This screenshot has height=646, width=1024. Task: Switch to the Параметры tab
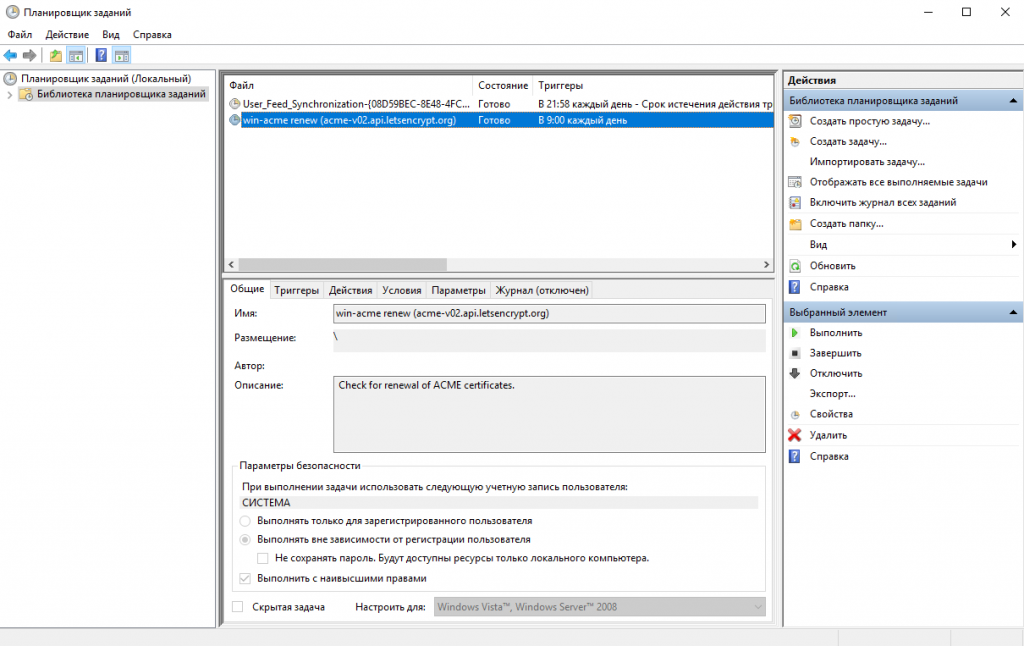click(x=458, y=290)
